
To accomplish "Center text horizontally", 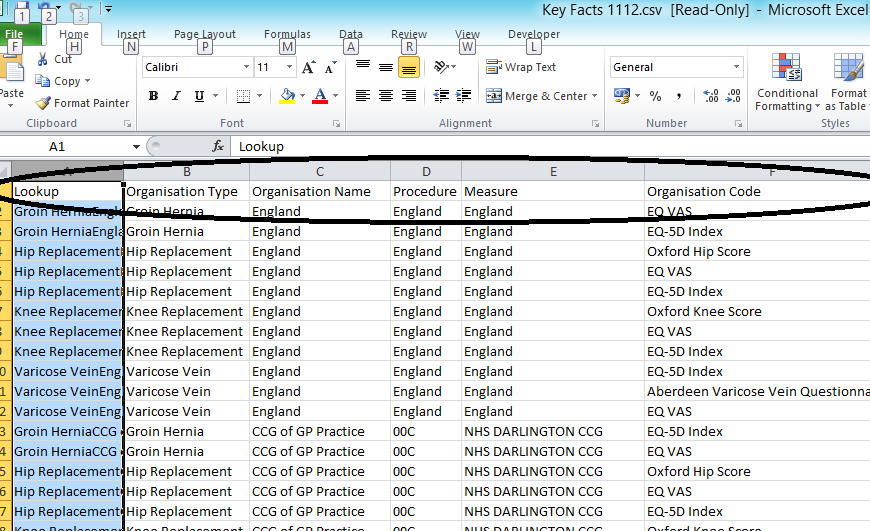I will click(x=386, y=96).
